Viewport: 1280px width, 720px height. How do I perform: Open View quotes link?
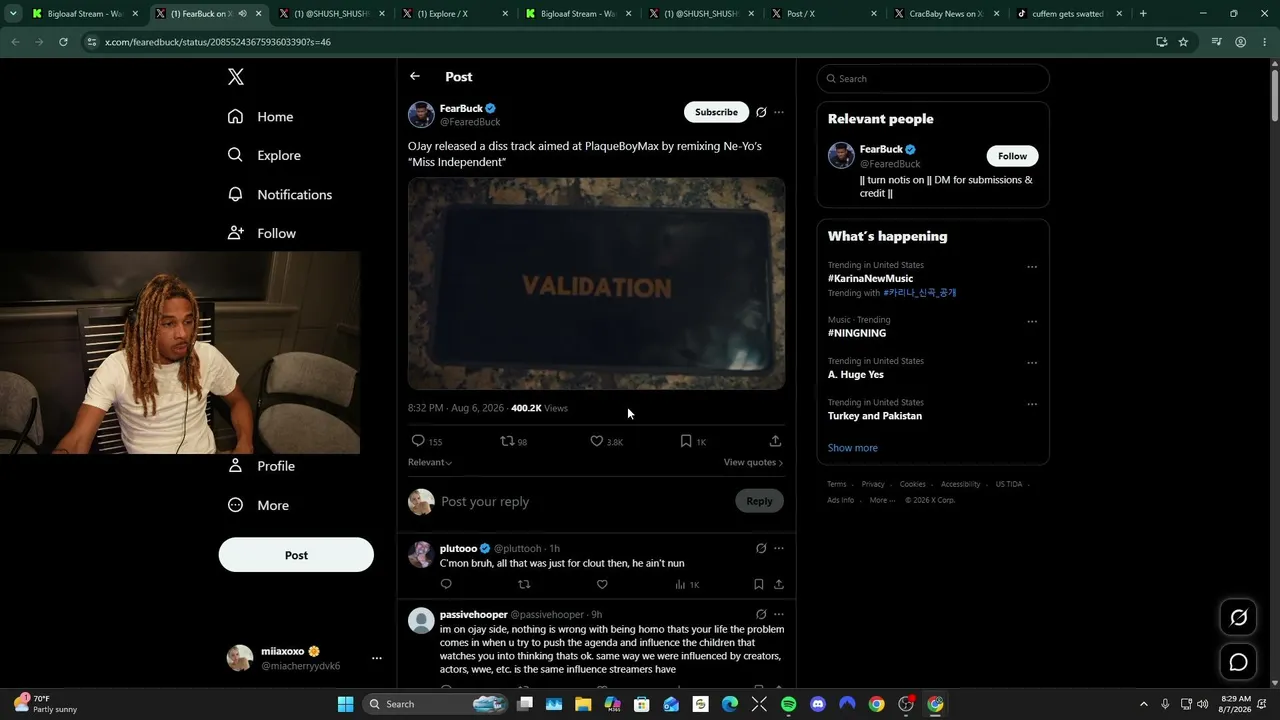click(x=753, y=463)
